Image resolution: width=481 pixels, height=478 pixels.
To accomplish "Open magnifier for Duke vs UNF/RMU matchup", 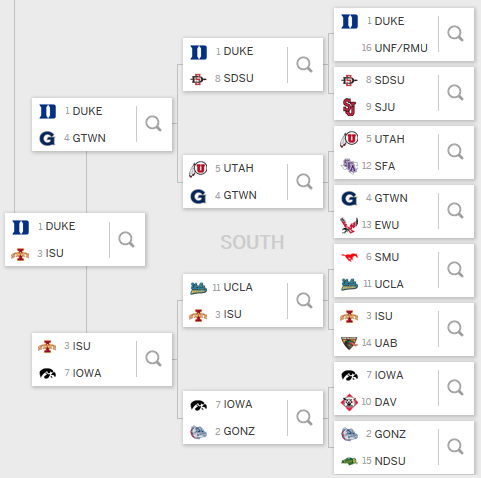I will click(455, 34).
